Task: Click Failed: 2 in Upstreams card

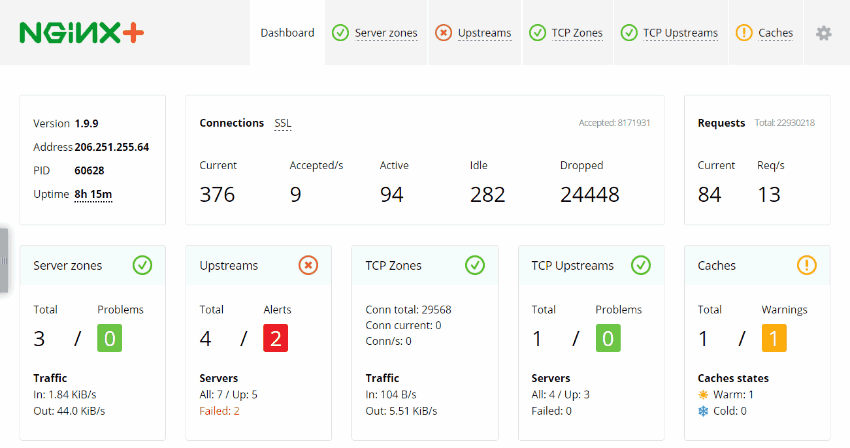Action: click(220, 411)
